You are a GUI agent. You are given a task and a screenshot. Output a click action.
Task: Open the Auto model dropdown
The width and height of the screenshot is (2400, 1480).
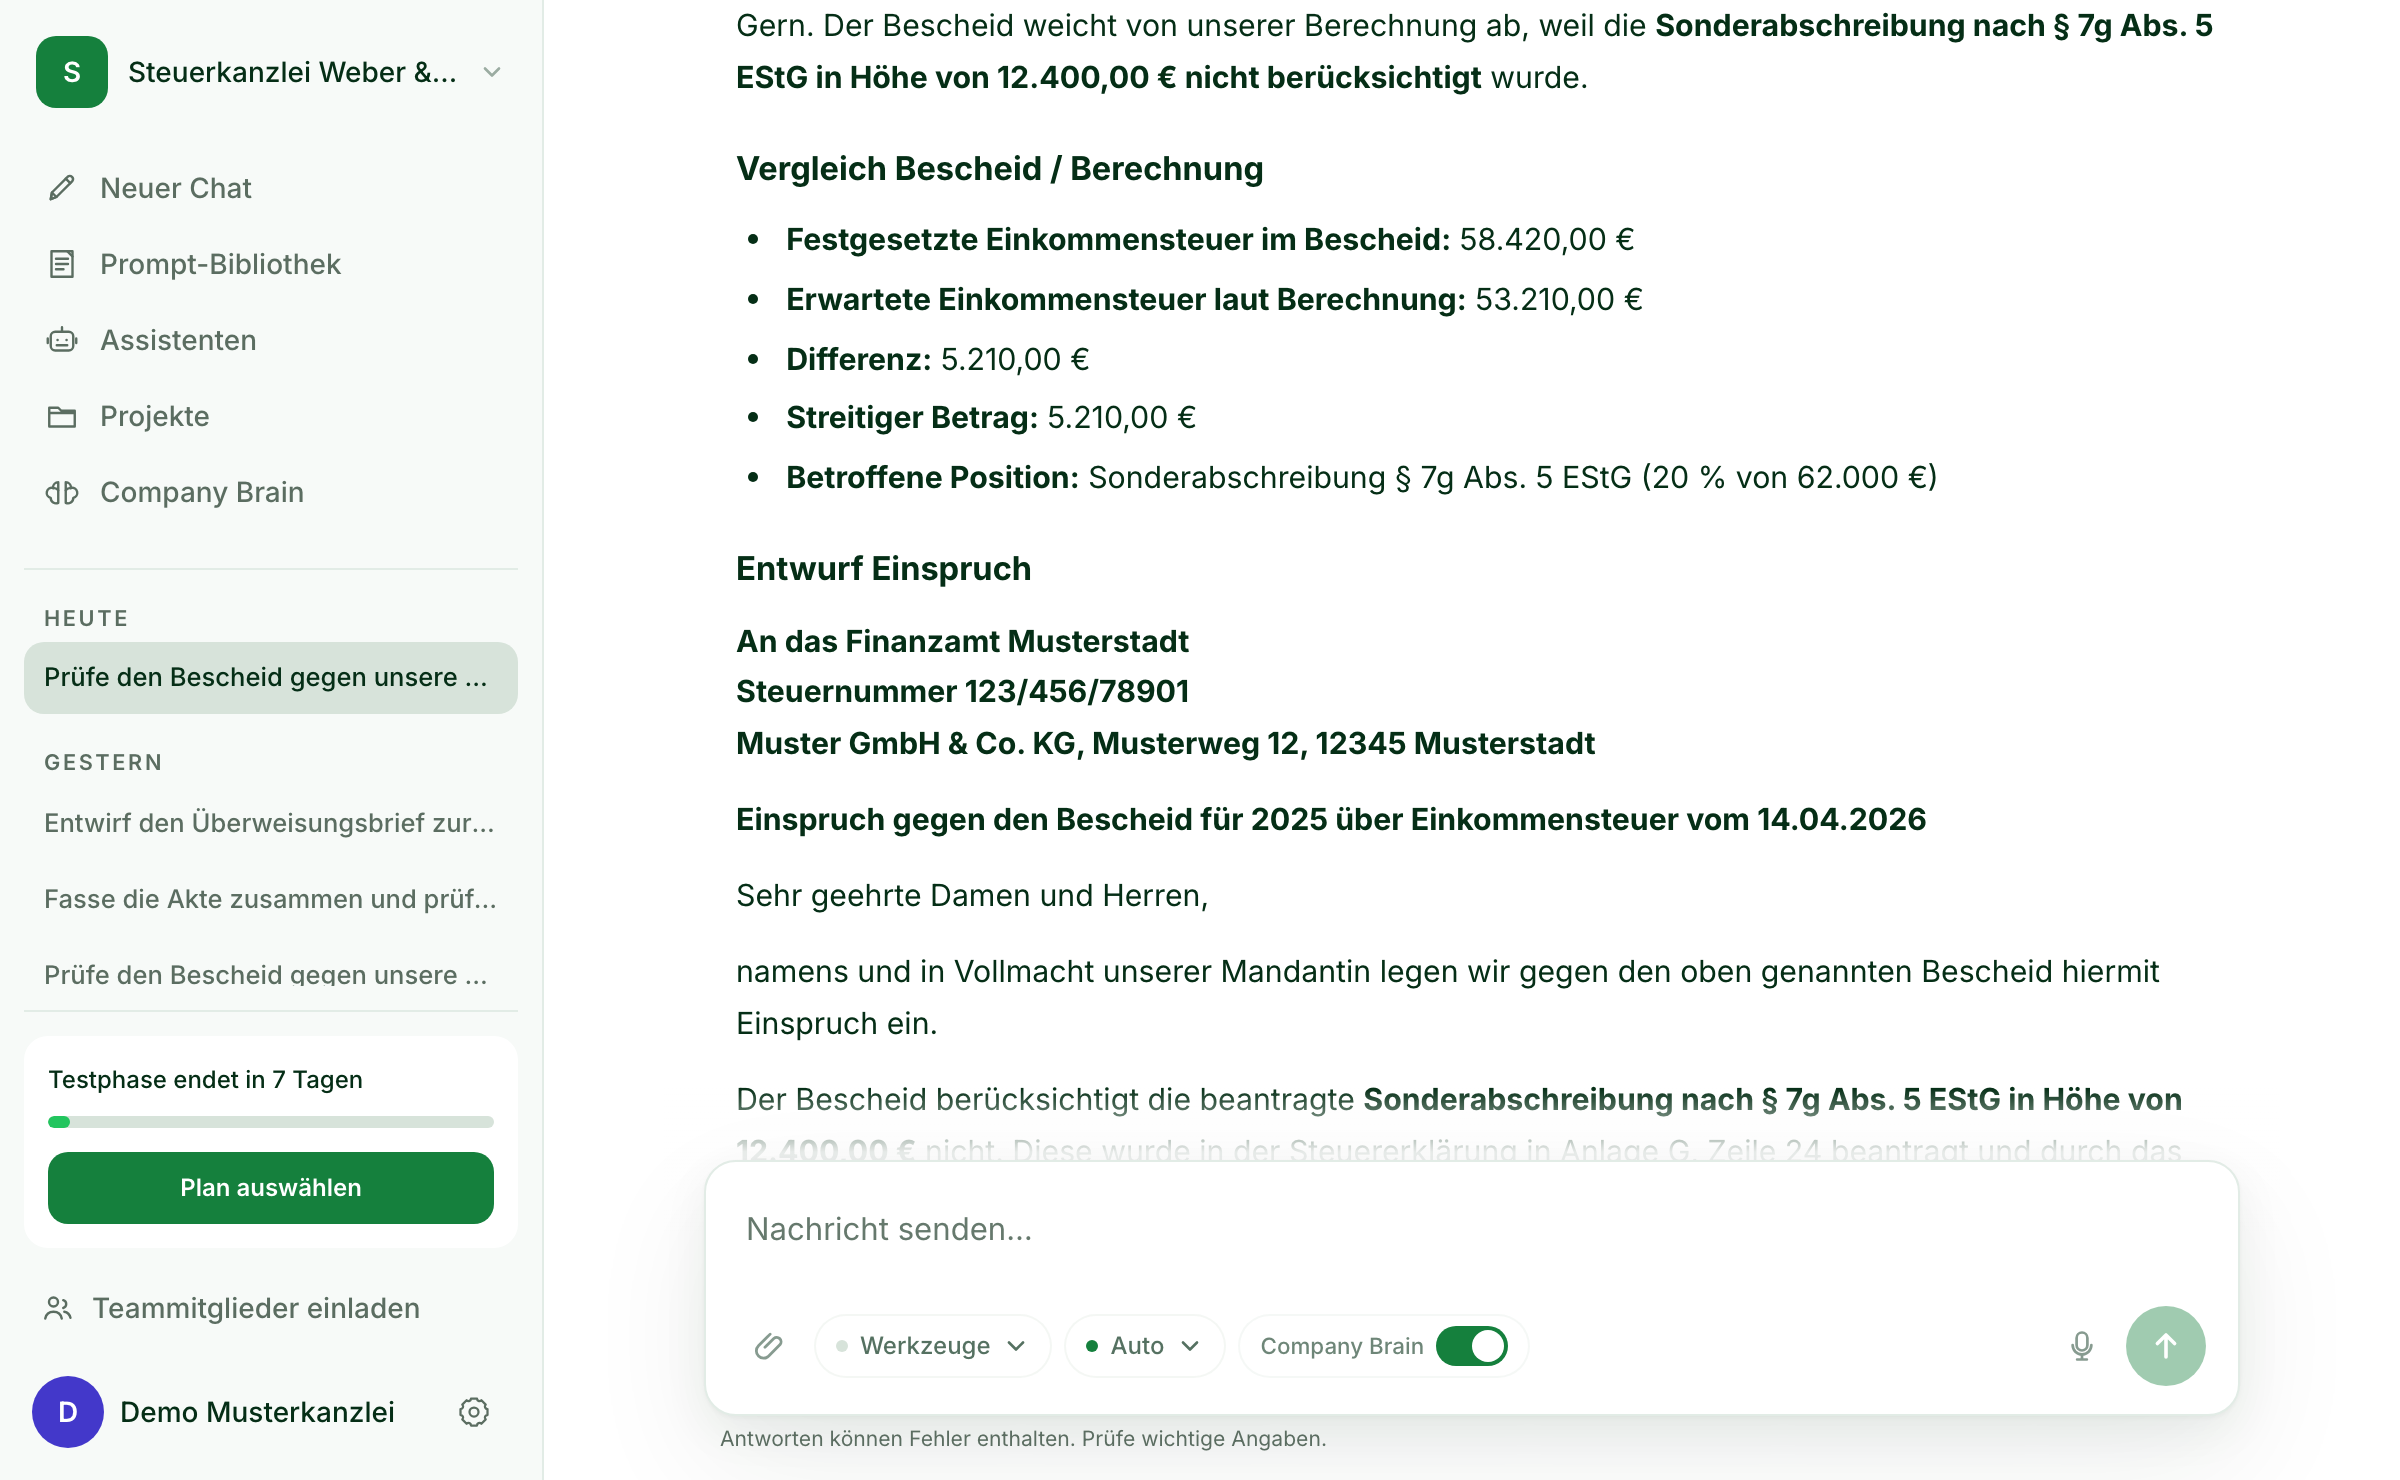pos(1144,1346)
